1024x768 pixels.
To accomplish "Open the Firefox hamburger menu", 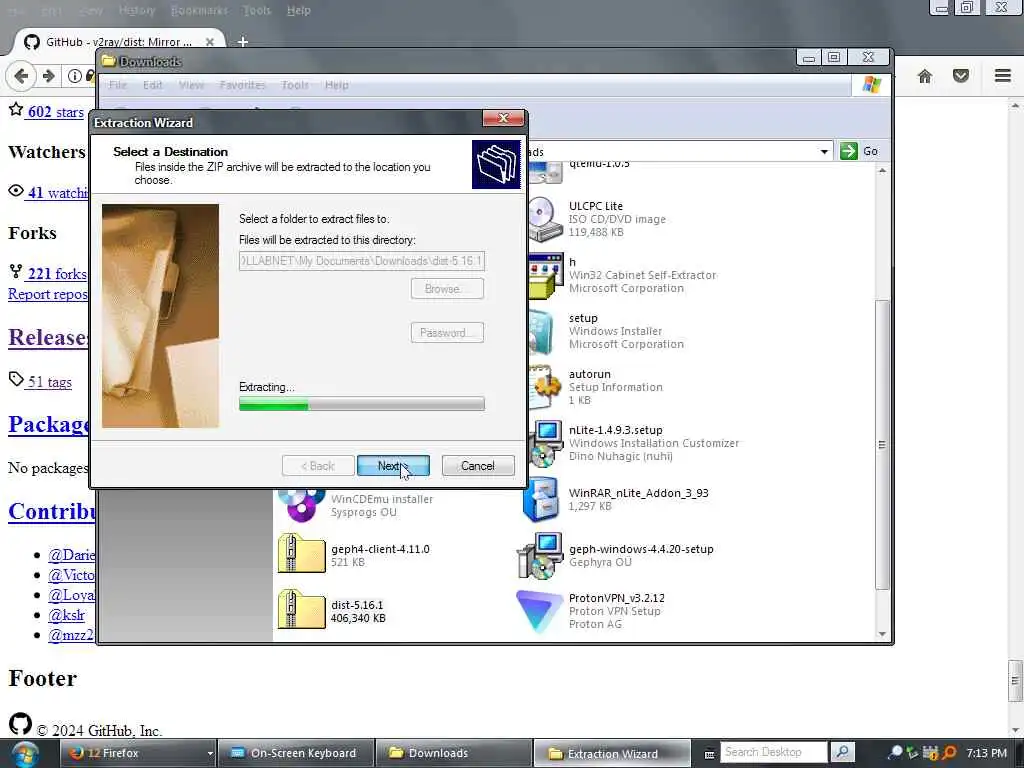I will [x=1002, y=76].
